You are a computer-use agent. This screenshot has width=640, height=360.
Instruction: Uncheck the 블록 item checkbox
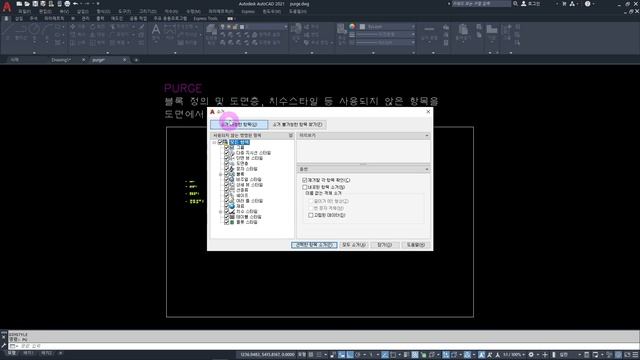pyautogui.click(x=227, y=174)
